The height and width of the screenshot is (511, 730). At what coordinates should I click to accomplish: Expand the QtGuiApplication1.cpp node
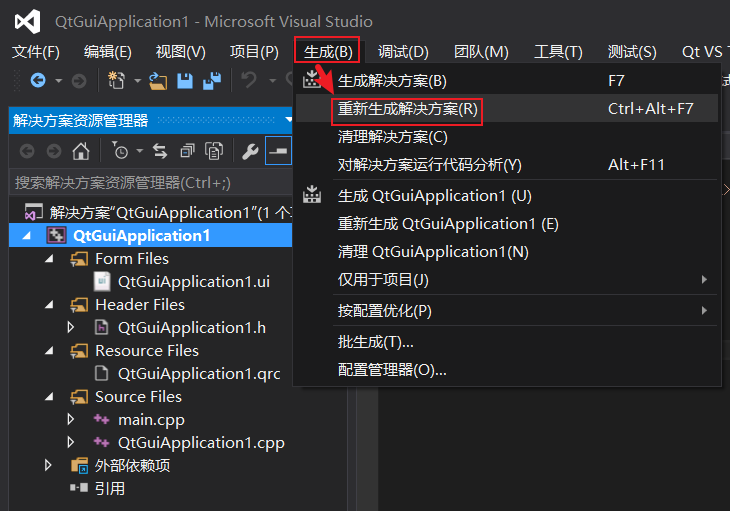[71, 443]
